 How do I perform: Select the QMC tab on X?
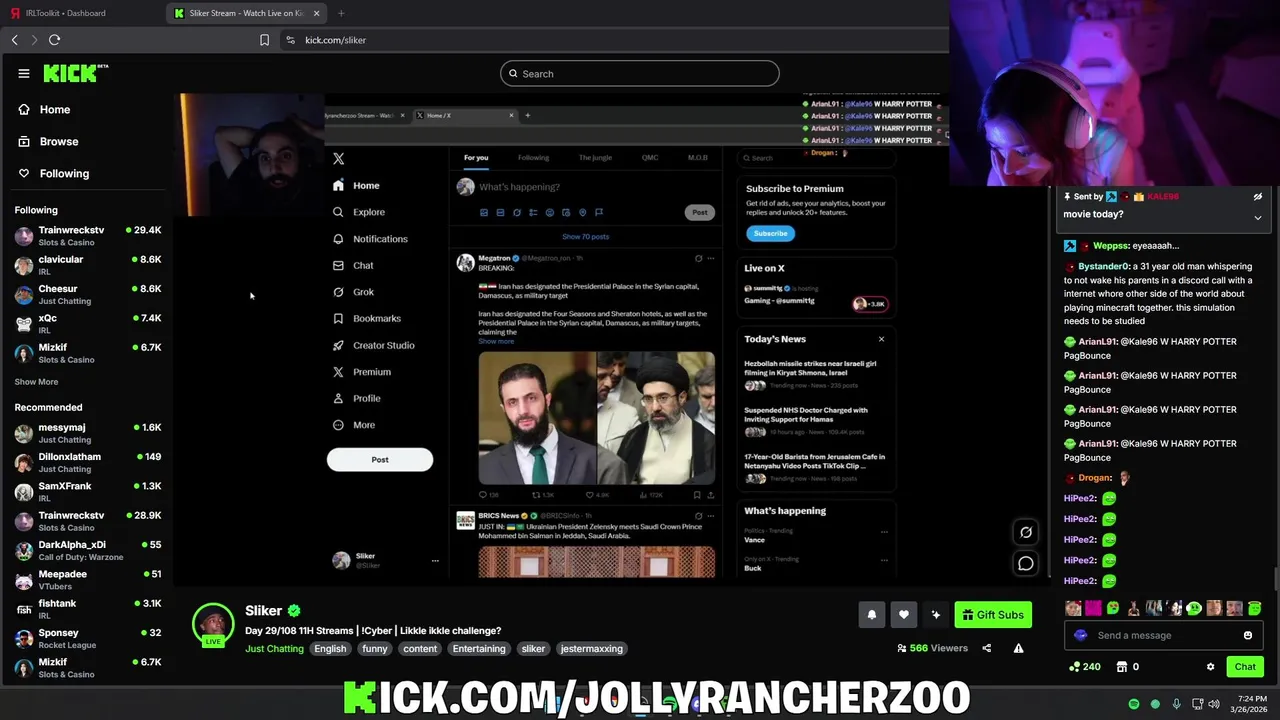tap(650, 157)
